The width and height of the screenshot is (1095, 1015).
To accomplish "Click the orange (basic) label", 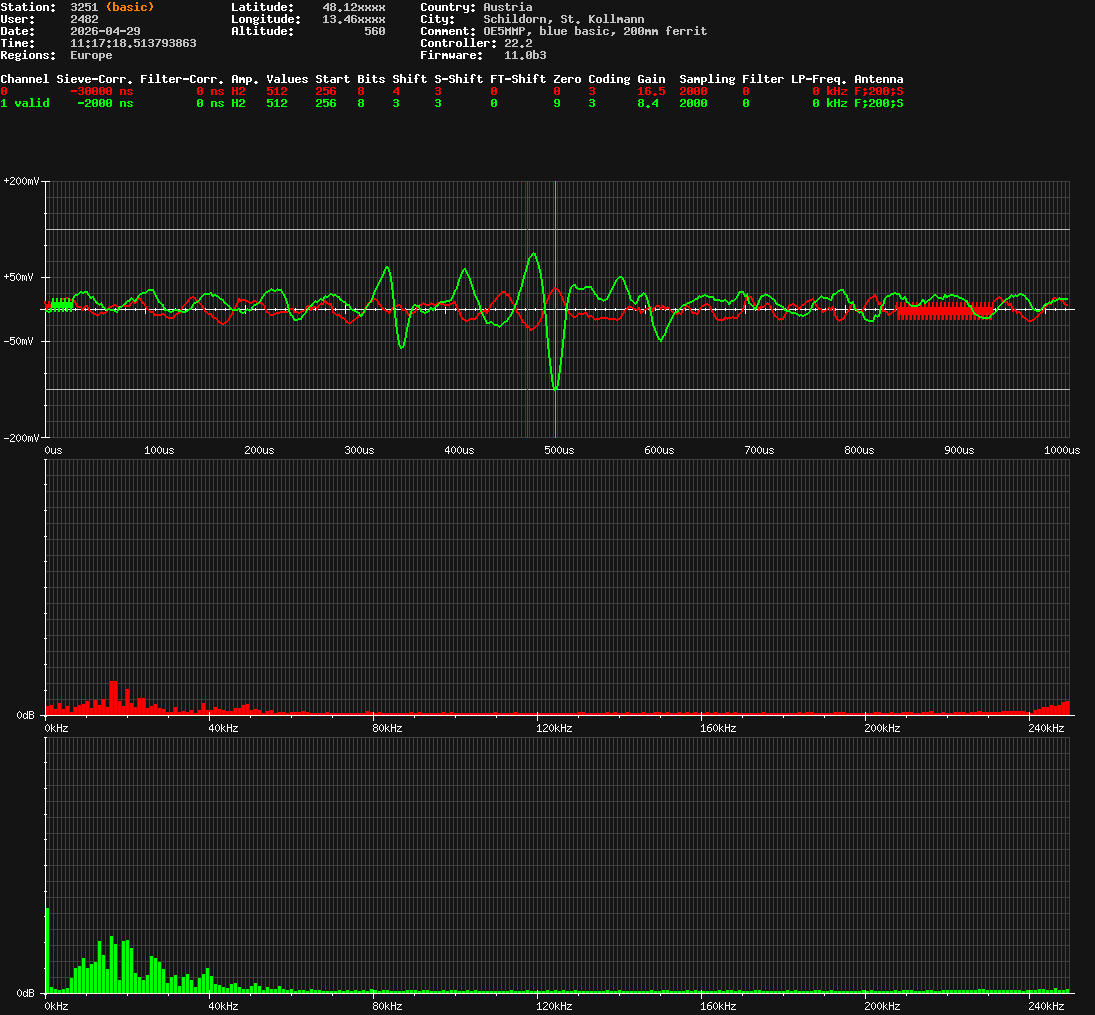I will (x=129, y=7).
